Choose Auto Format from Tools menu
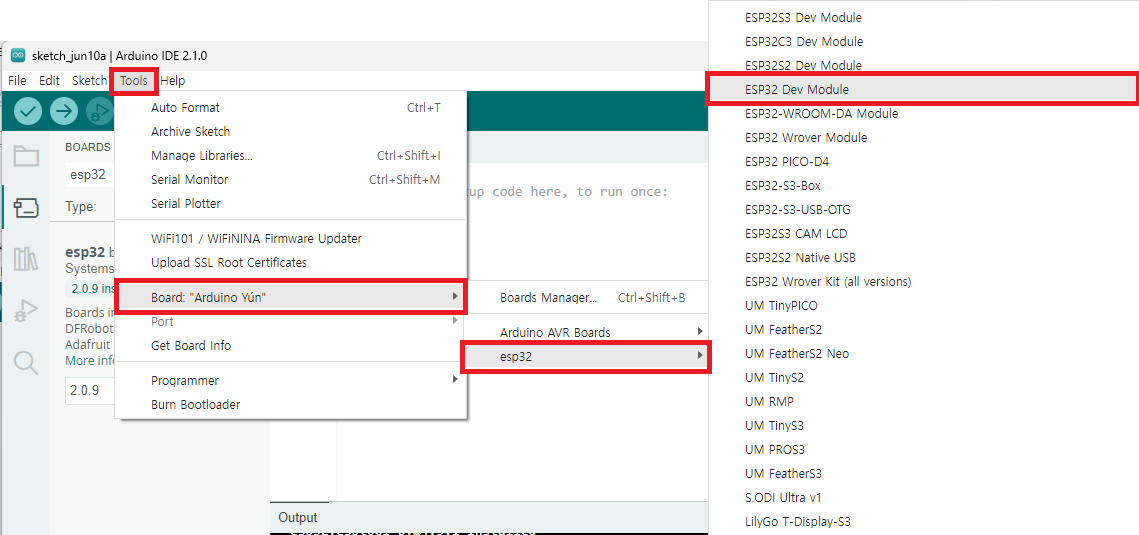The image size is (1139, 535). pyautogui.click(x=291, y=107)
